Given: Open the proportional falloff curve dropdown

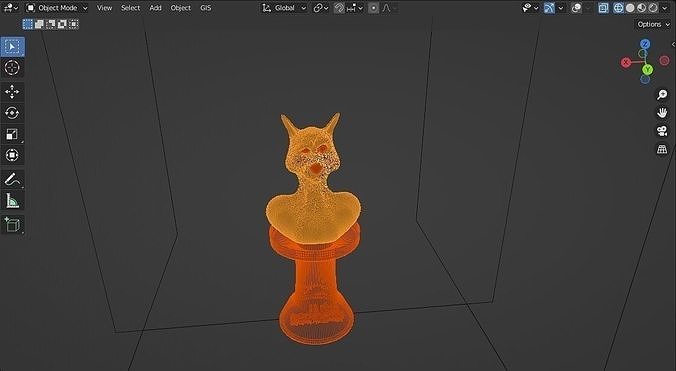Looking at the screenshot, I should point(389,8).
